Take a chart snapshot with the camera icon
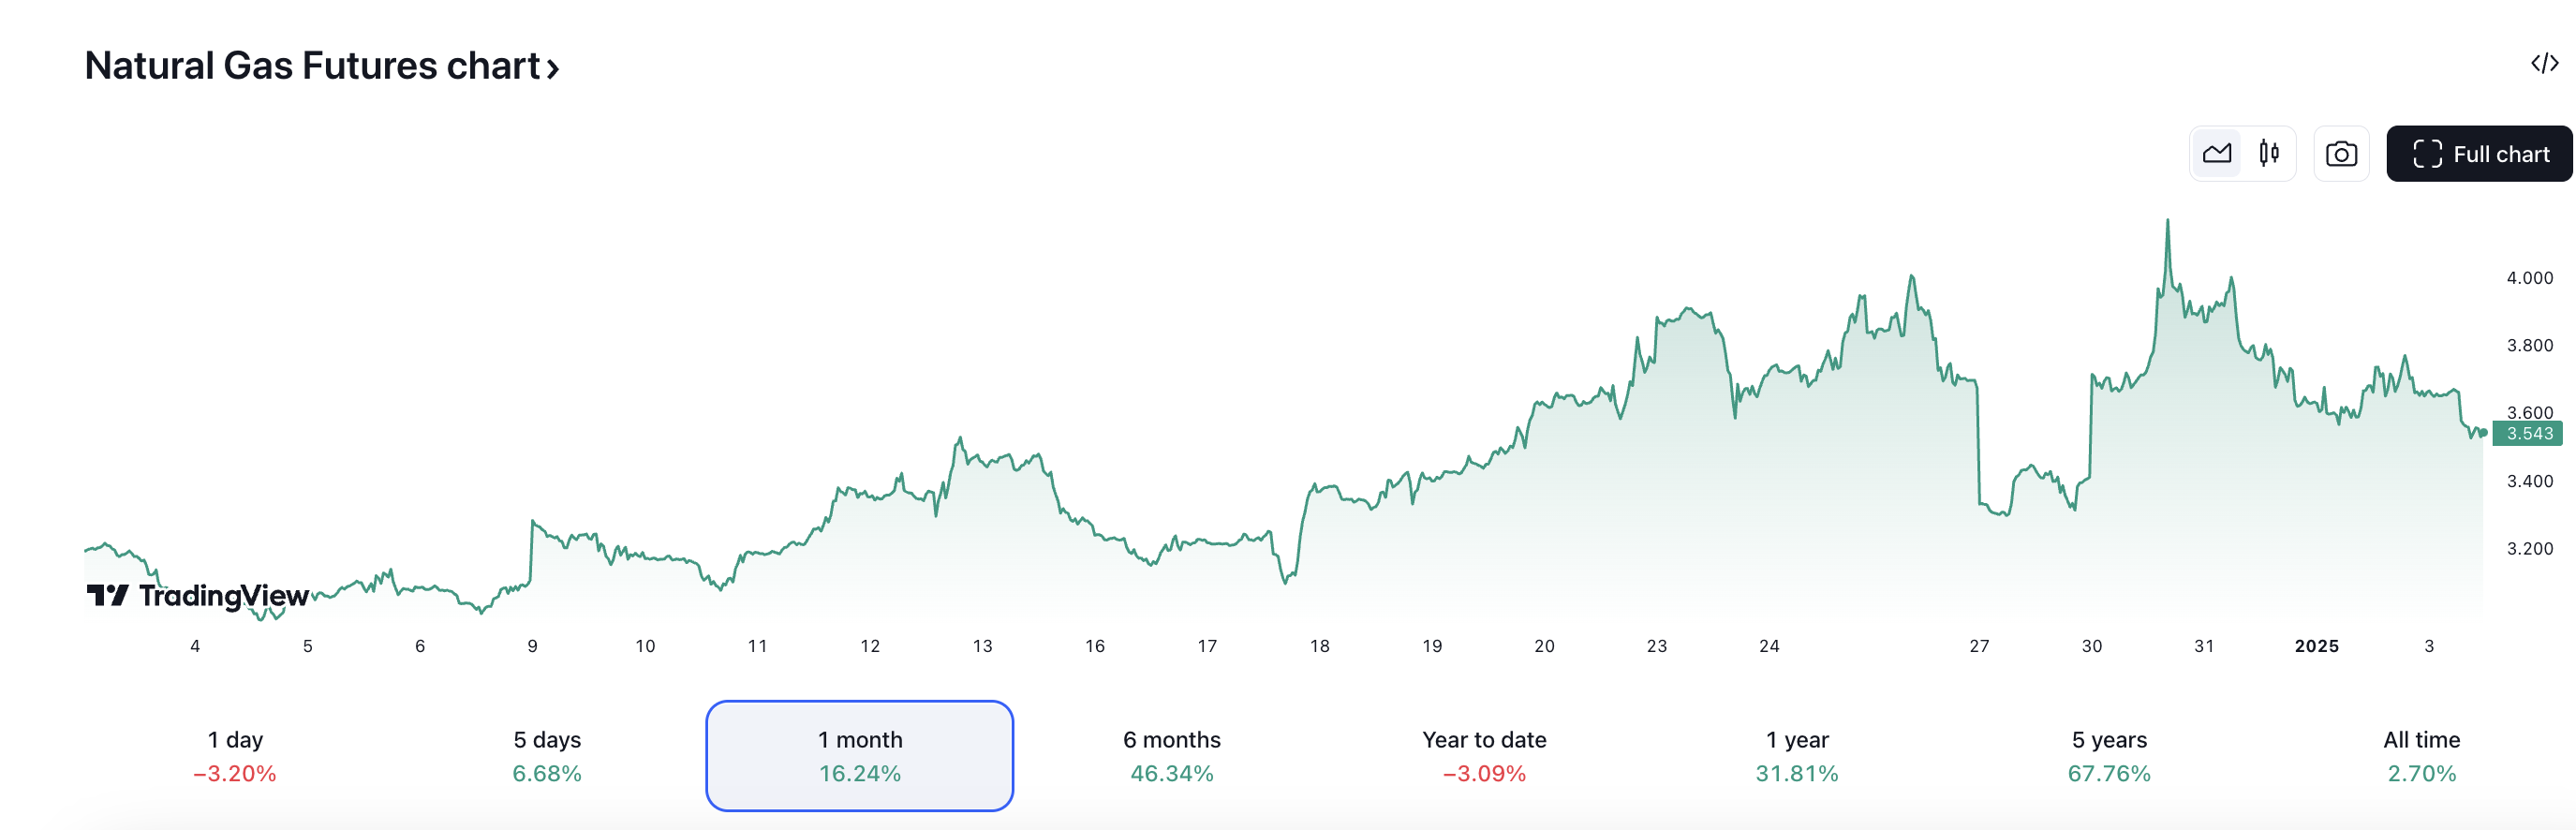2576x830 pixels. coord(2341,153)
